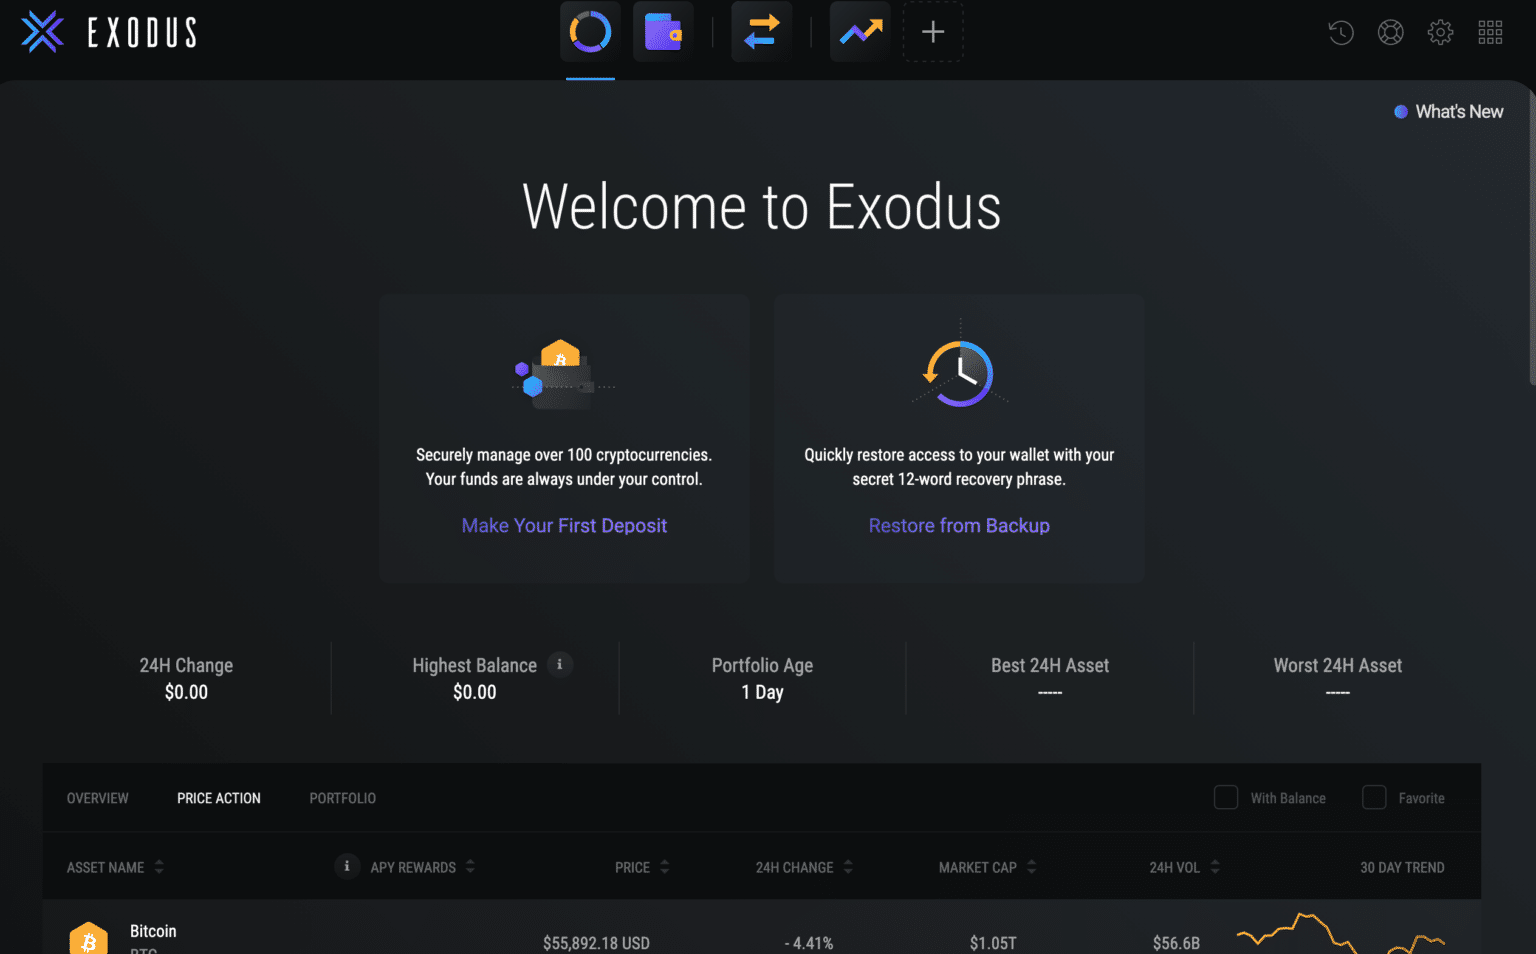Click Make Your First Deposit
Screen dimensions: 1536x954
tap(564, 525)
